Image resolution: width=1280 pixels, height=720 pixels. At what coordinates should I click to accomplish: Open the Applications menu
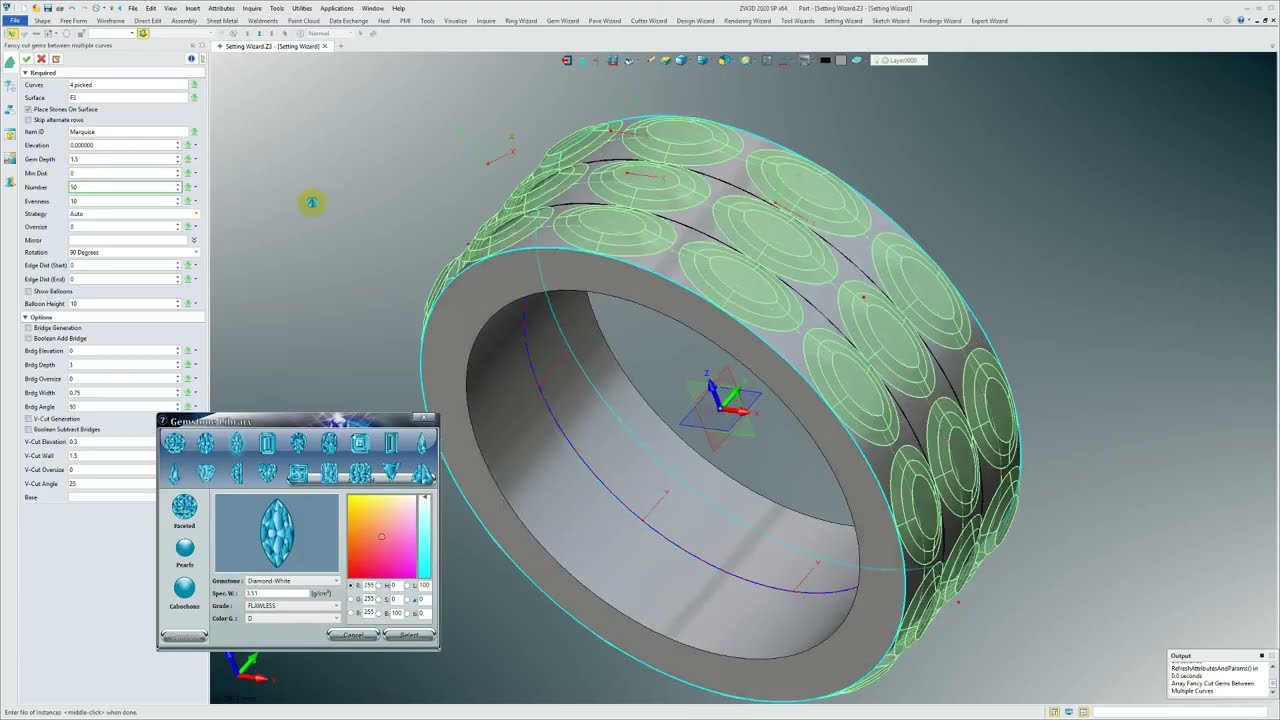click(337, 8)
